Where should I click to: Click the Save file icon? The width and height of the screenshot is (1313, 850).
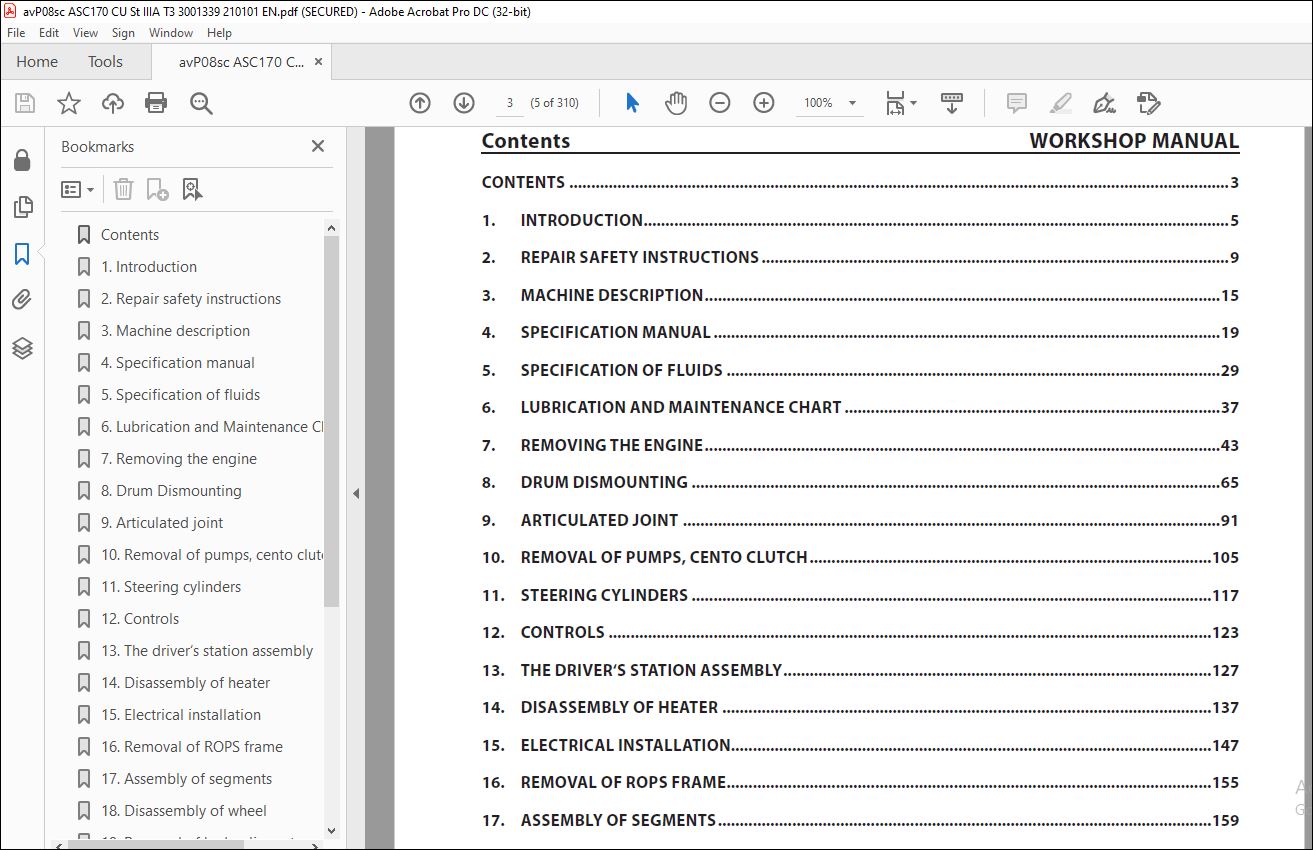[x=25, y=103]
